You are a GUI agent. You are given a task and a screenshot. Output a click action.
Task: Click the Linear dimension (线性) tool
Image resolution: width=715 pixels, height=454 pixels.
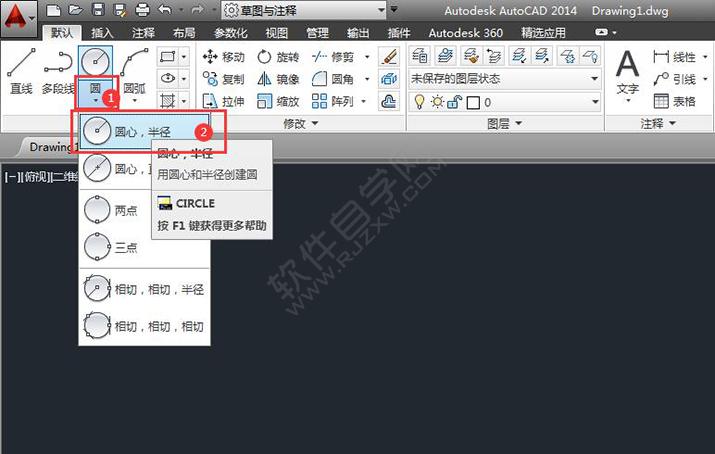click(674, 57)
